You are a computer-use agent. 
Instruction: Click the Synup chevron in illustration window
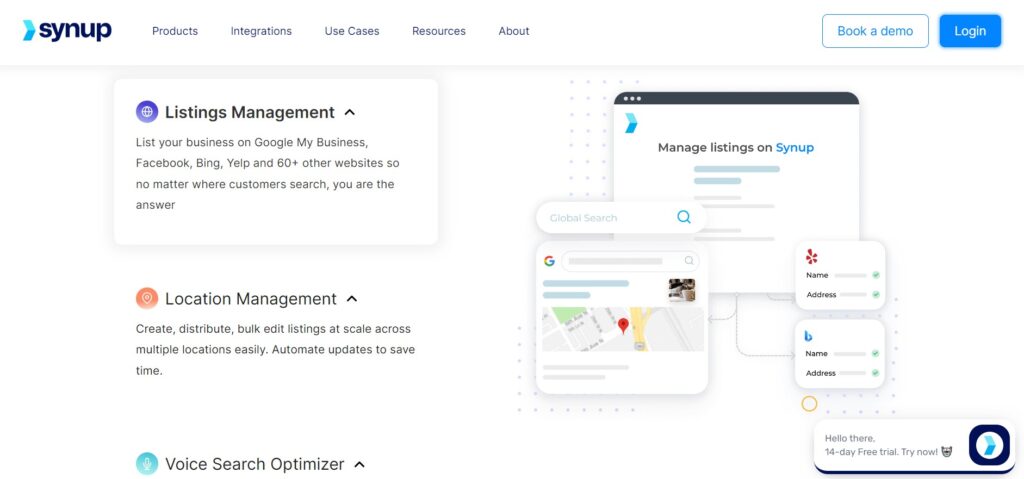631,123
